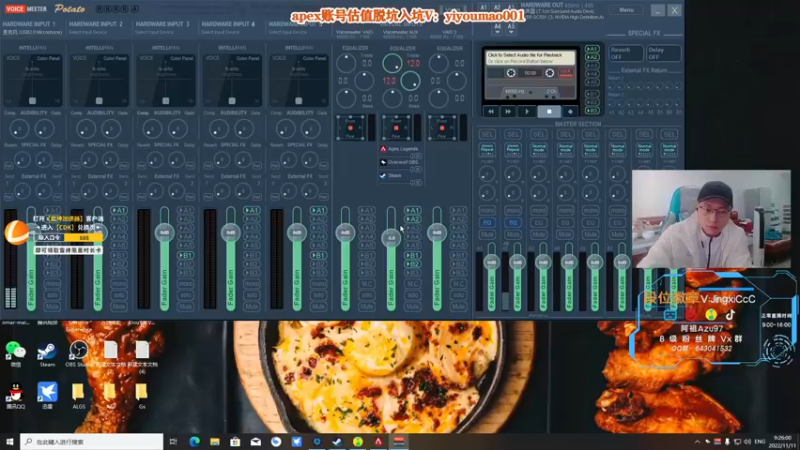Image resolution: width=800 pixels, height=450 pixels.
Task: Switch to Apex Legends red taskbar icon
Action: (x=378, y=441)
